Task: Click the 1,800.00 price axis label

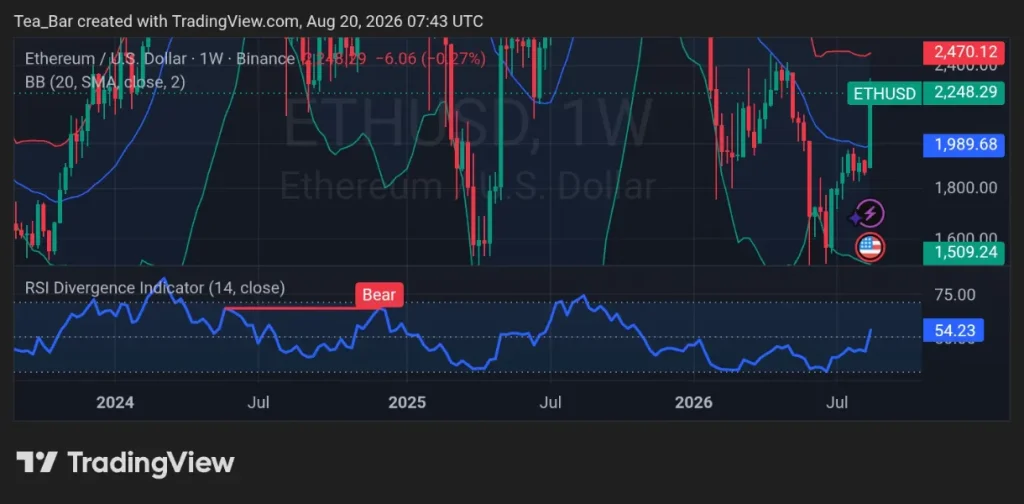Action: (966, 187)
